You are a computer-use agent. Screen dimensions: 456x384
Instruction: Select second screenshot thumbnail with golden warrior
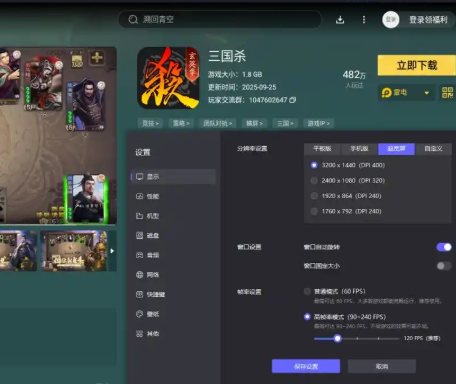(x=74, y=251)
